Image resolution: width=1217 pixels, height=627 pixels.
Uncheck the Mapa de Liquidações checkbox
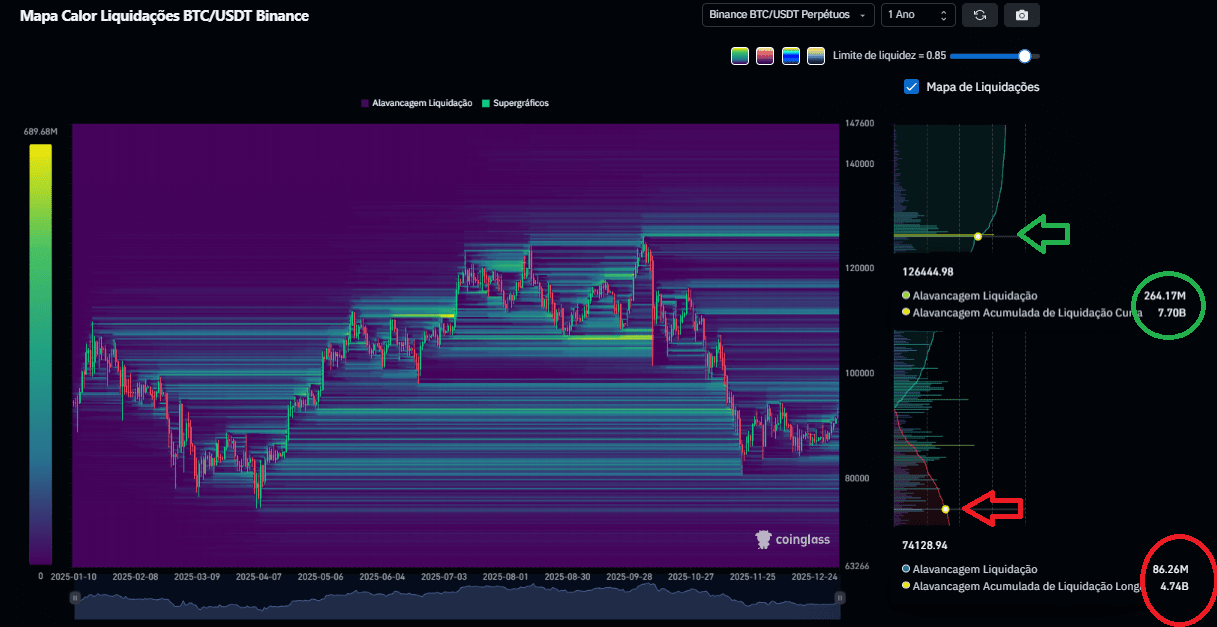(911, 87)
